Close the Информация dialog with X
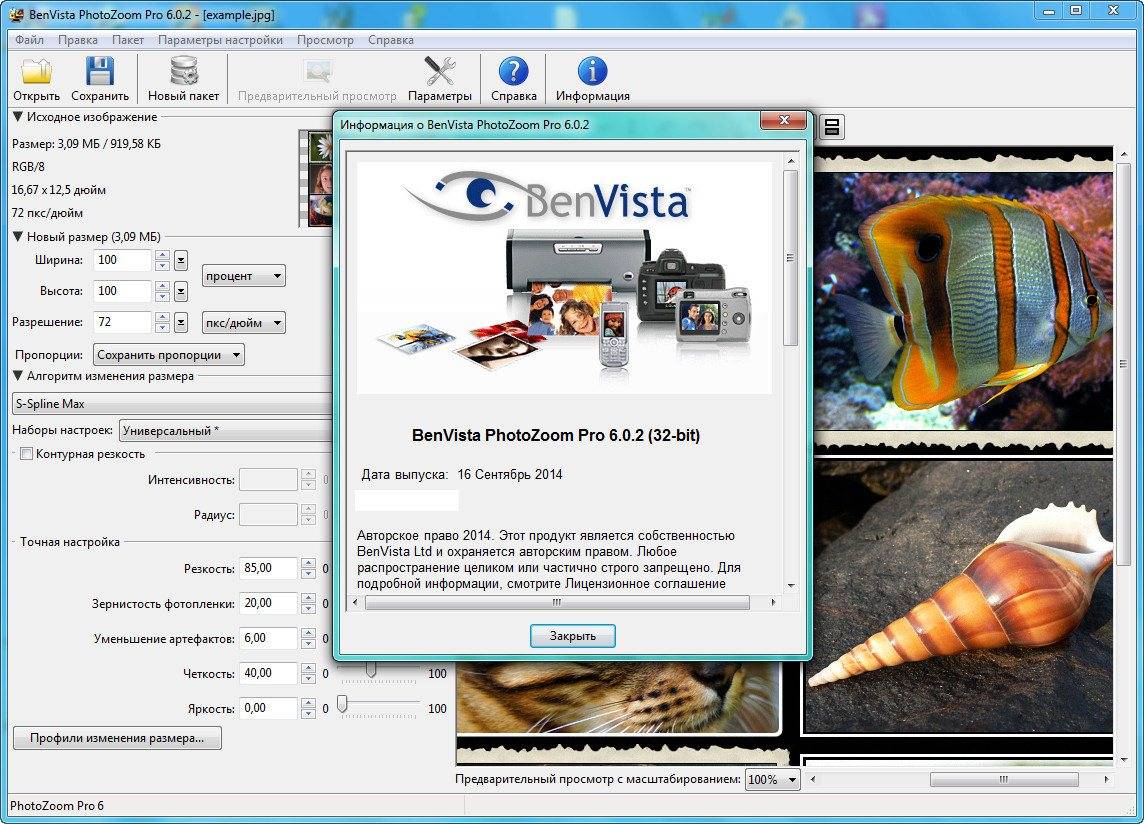Screen dimensions: 1144x824 (784, 120)
